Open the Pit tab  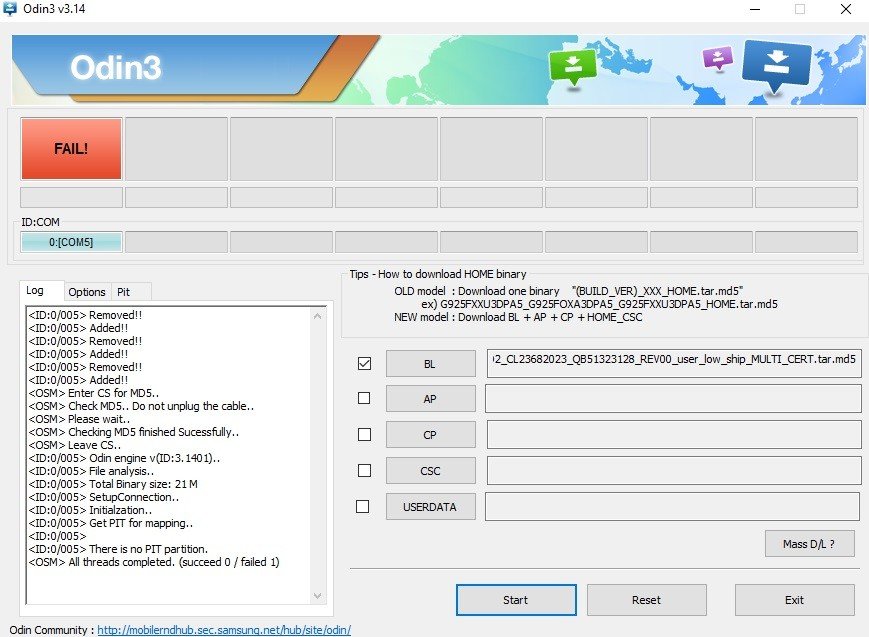point(124,292)
